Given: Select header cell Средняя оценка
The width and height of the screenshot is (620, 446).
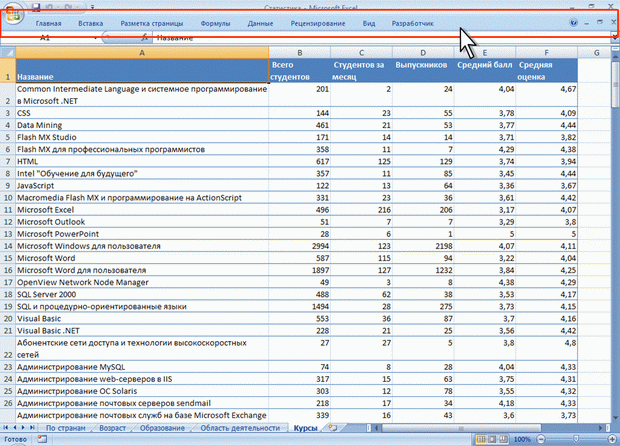Looking at the screenshot, I should 546,70.
